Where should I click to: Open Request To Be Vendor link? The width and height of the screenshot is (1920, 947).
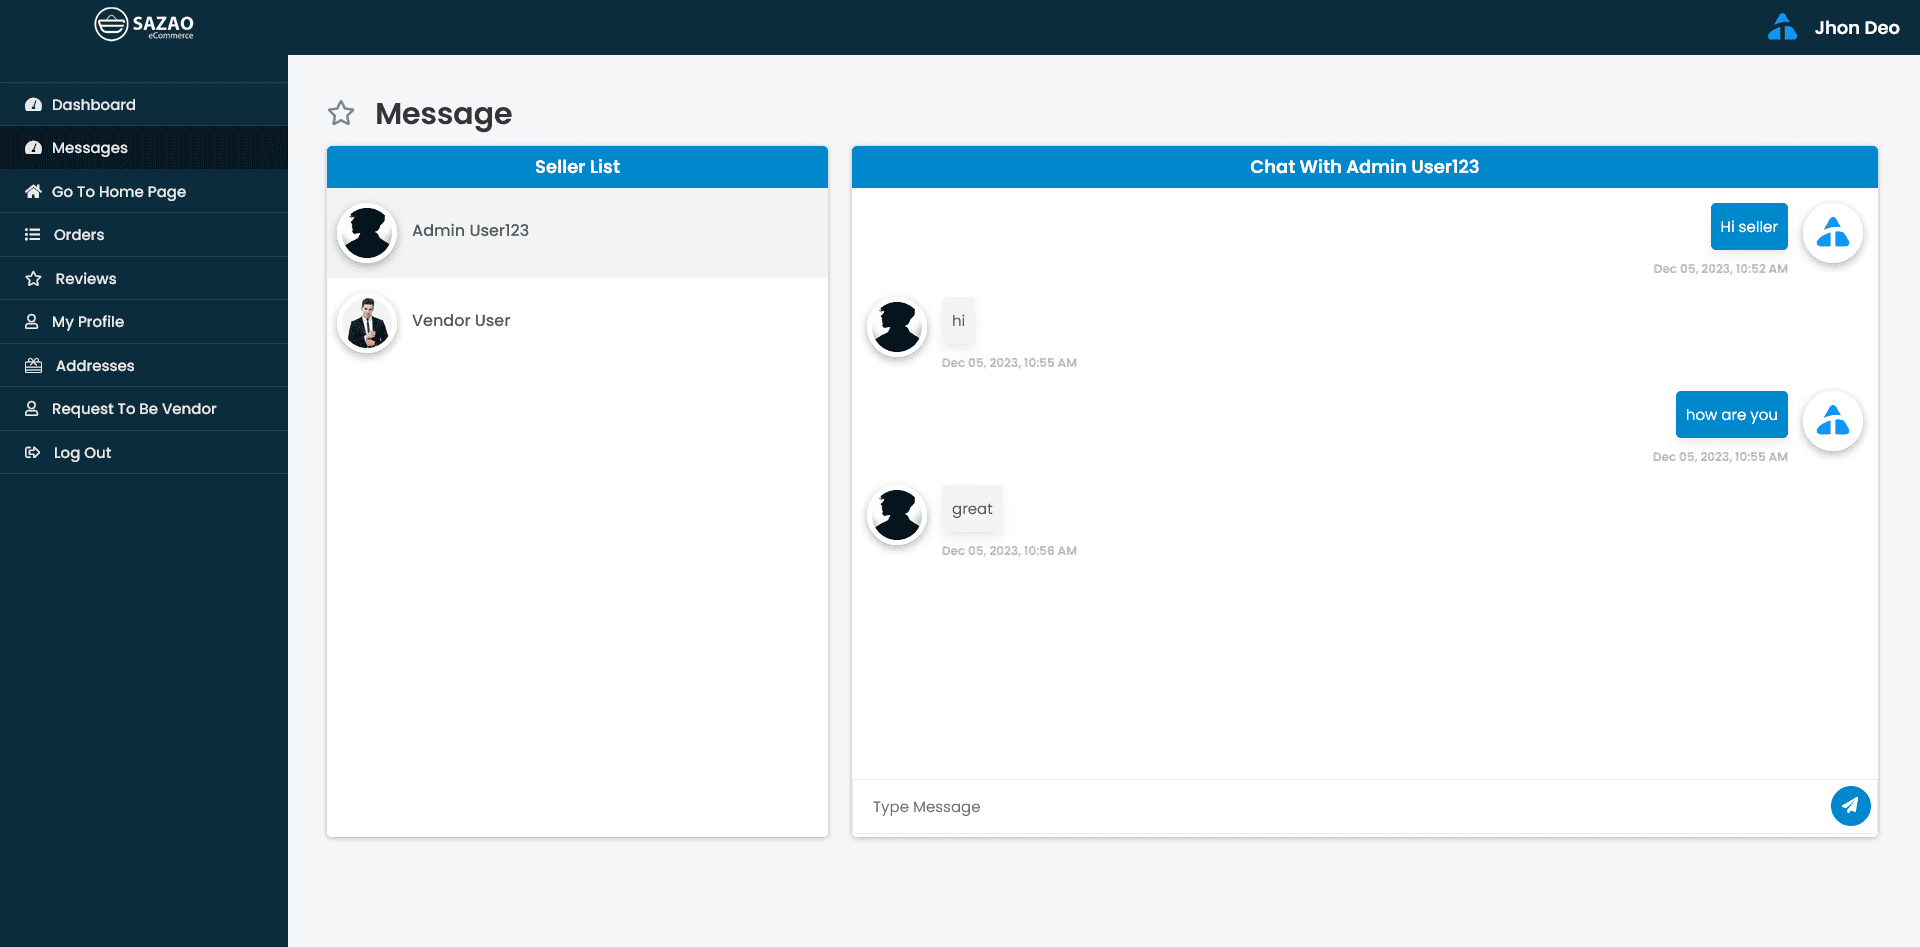pyautogui.click(x=134, y=409)
